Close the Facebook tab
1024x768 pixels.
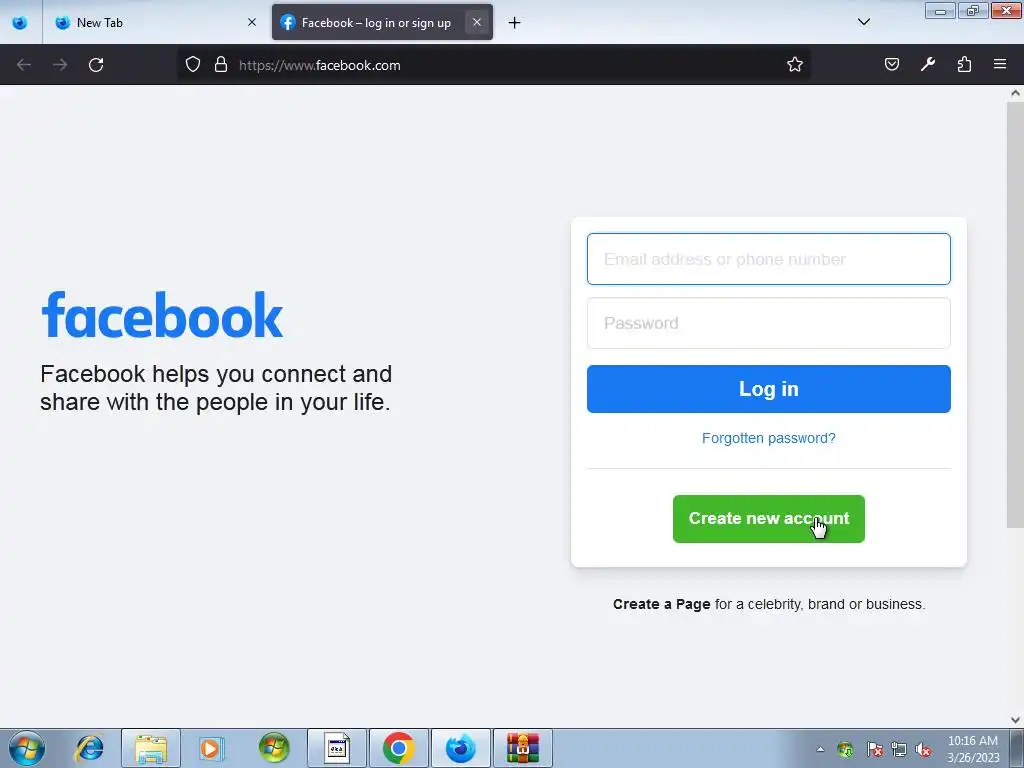(x=477, y=22)
